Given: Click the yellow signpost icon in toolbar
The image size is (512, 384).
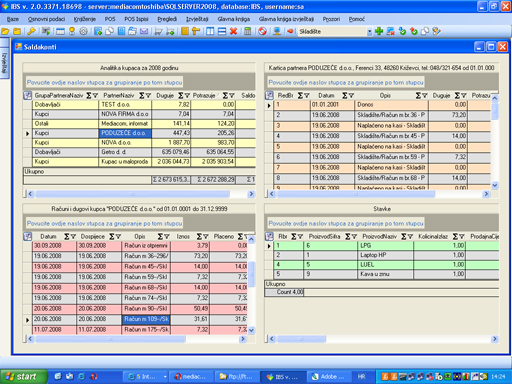Looking at the screenshot, I should point(196,31).
